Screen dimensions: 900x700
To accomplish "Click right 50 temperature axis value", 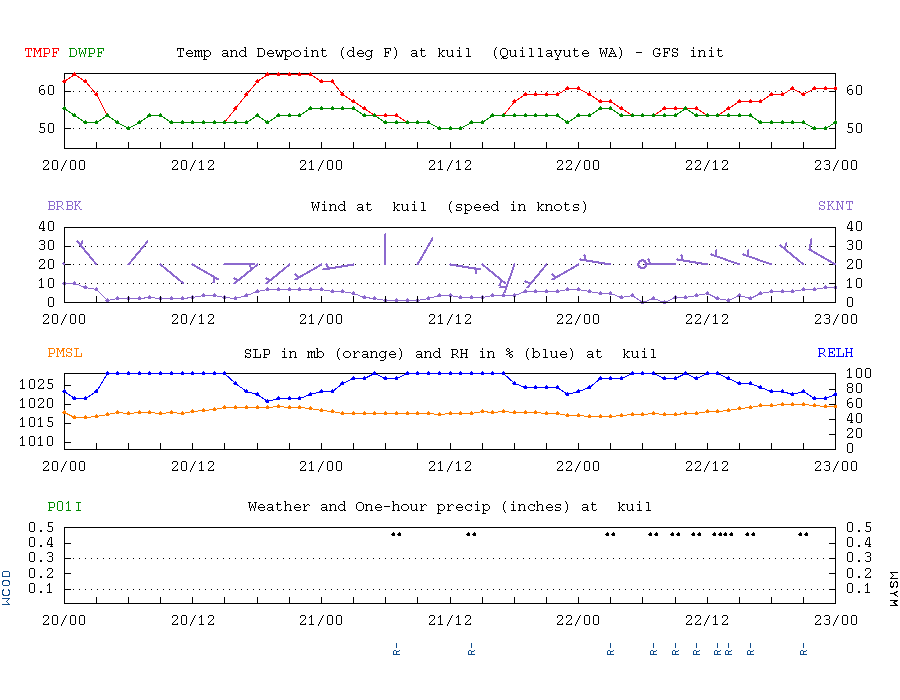I will coord(855,129).
